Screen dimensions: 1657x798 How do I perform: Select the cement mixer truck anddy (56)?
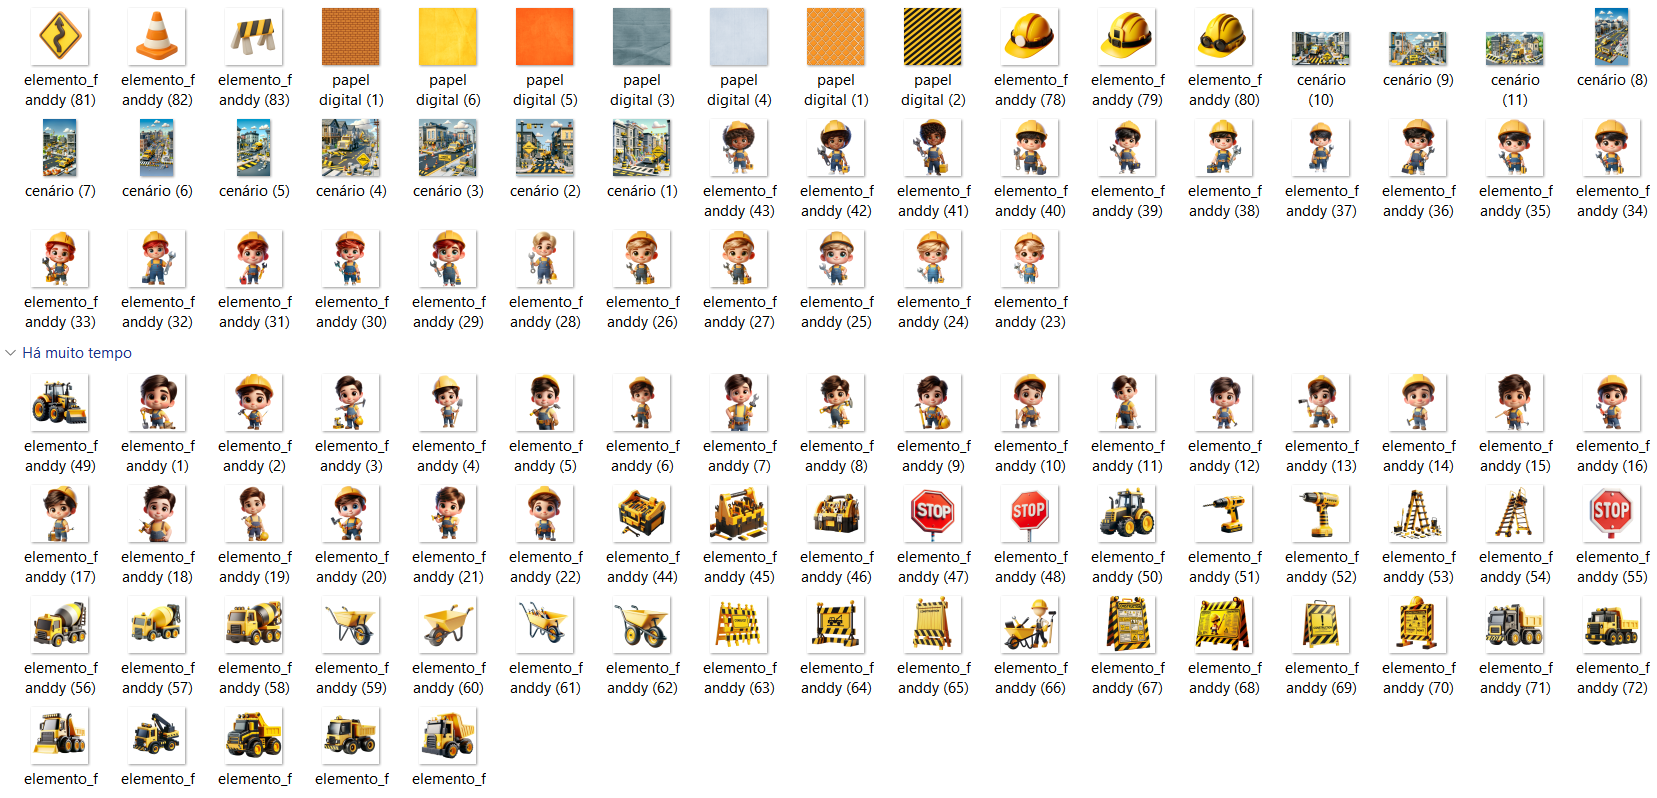pos(60,625)
